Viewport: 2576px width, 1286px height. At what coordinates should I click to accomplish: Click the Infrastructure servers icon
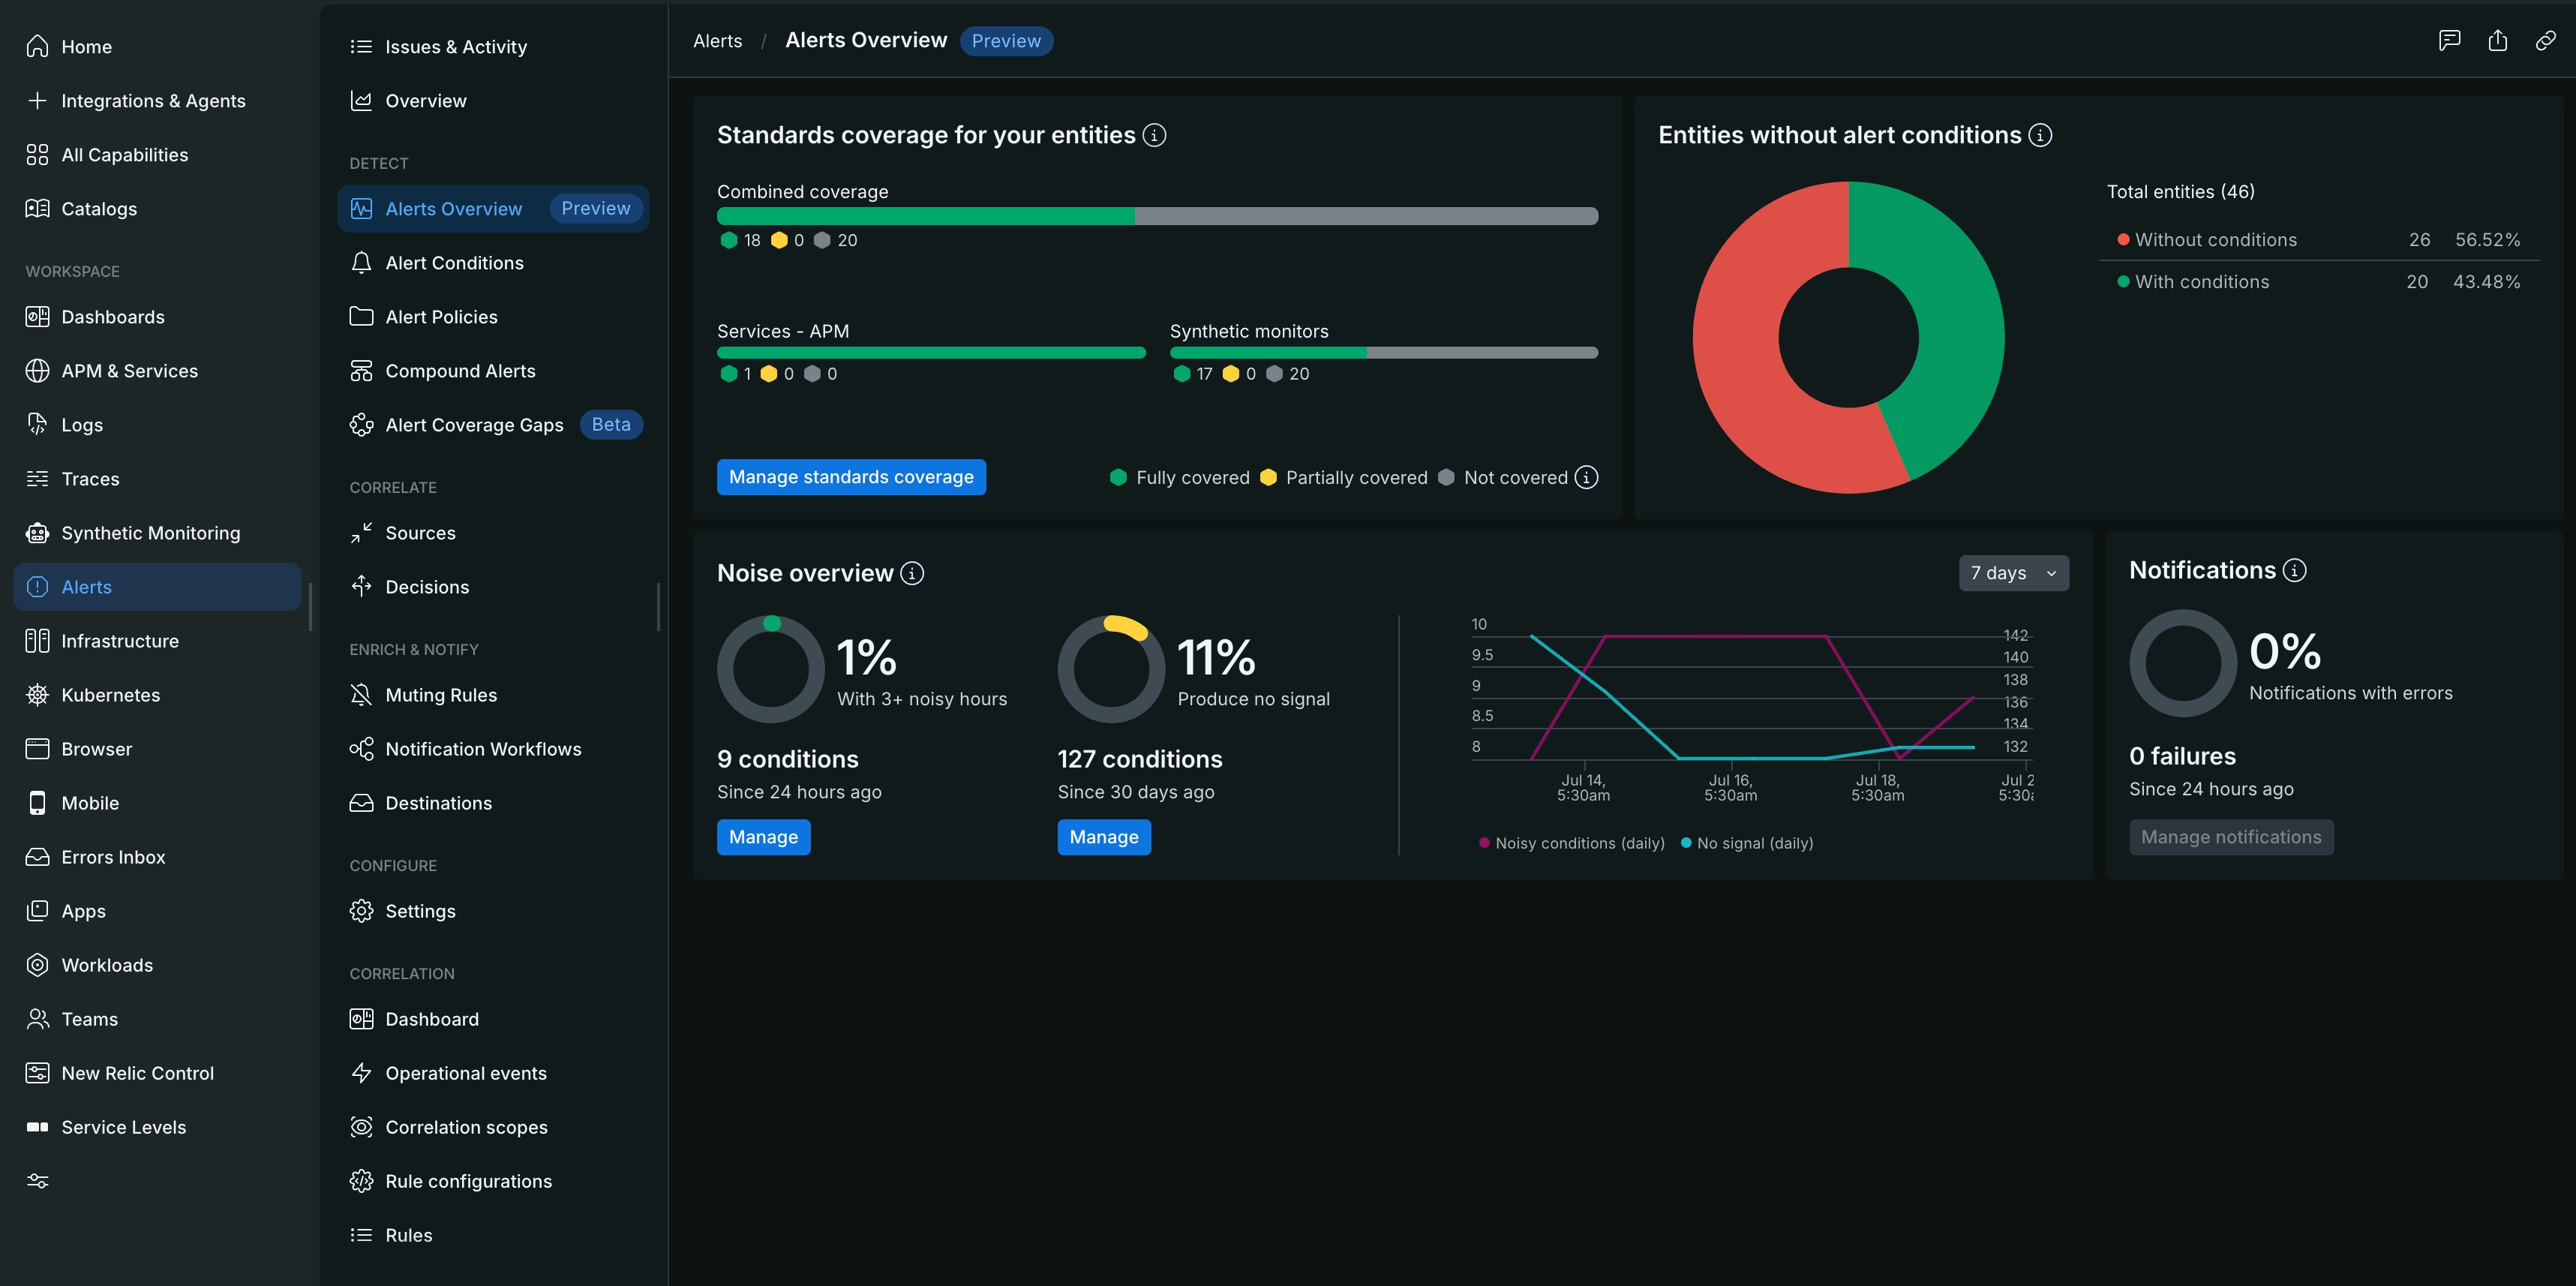(37, 640)
